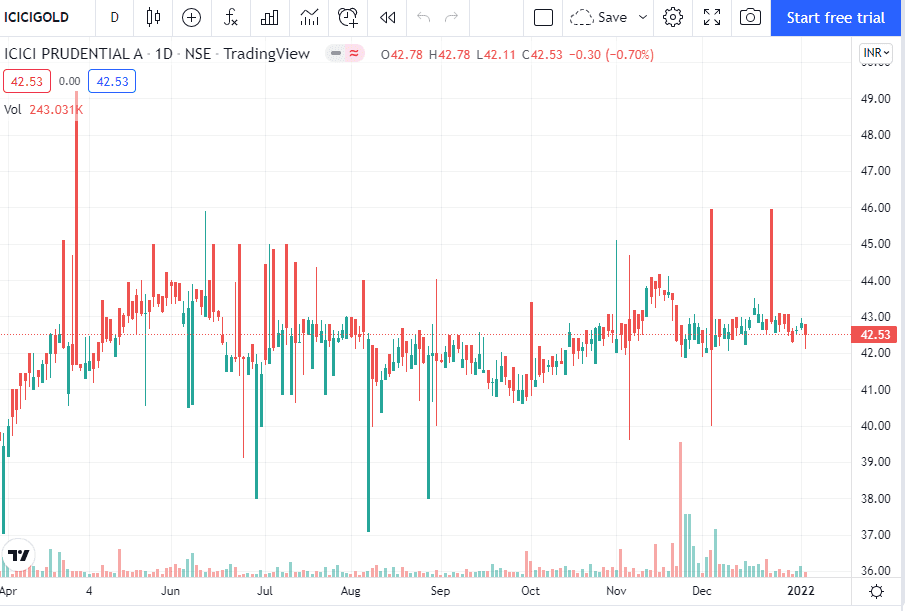The width and height of the screenshot is (905, 611).
Task: Click the open price O42.78 value
Action: [x=402, y=55]
